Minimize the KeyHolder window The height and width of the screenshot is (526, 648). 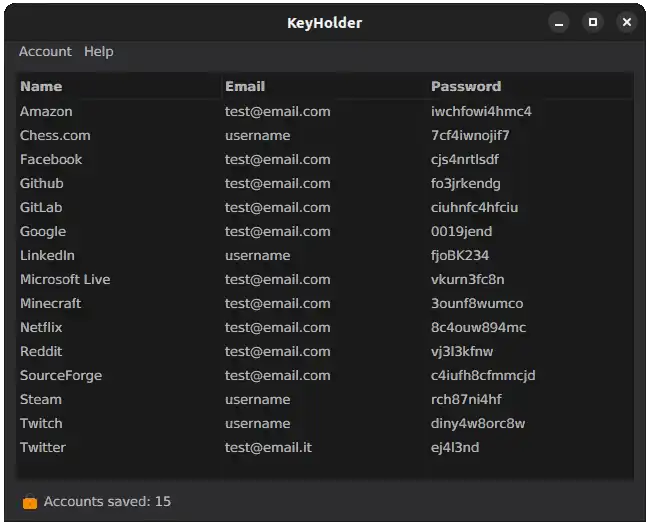click(559, 22)
